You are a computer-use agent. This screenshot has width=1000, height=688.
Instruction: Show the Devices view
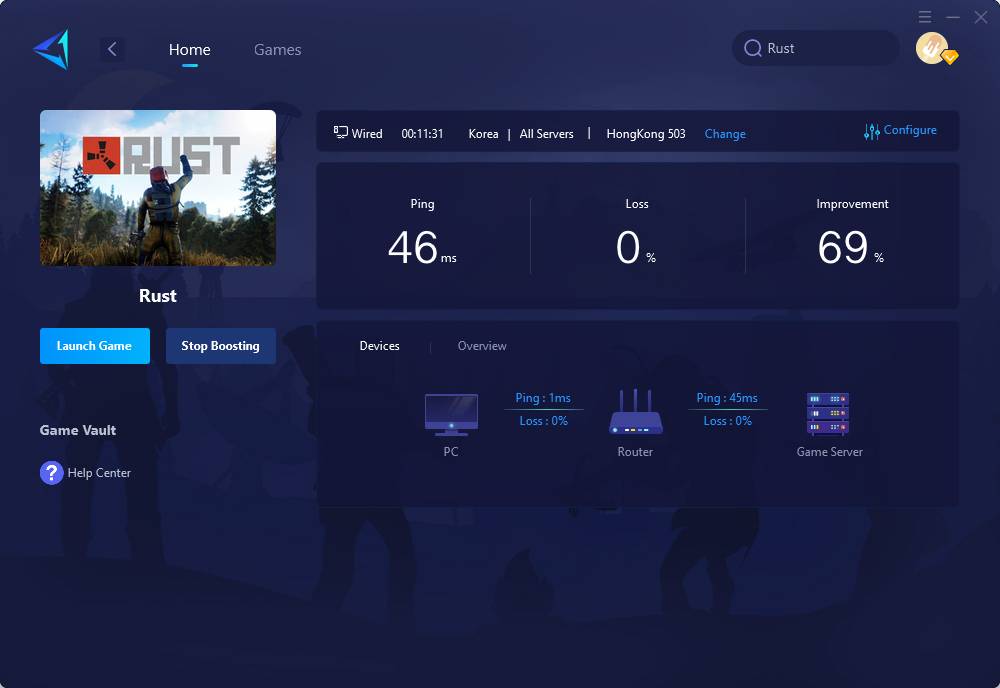[x=379, y=346]
